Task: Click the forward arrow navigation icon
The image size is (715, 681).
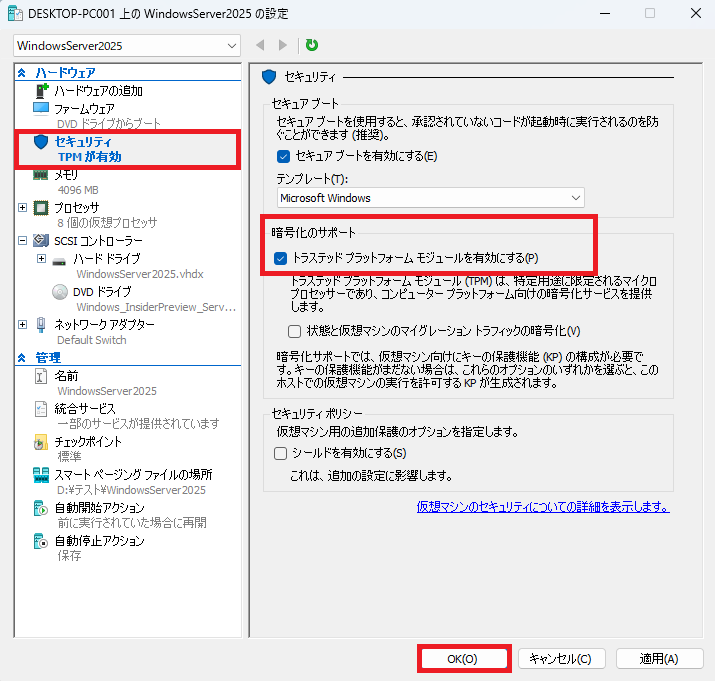Action: (x=283, y=45)
